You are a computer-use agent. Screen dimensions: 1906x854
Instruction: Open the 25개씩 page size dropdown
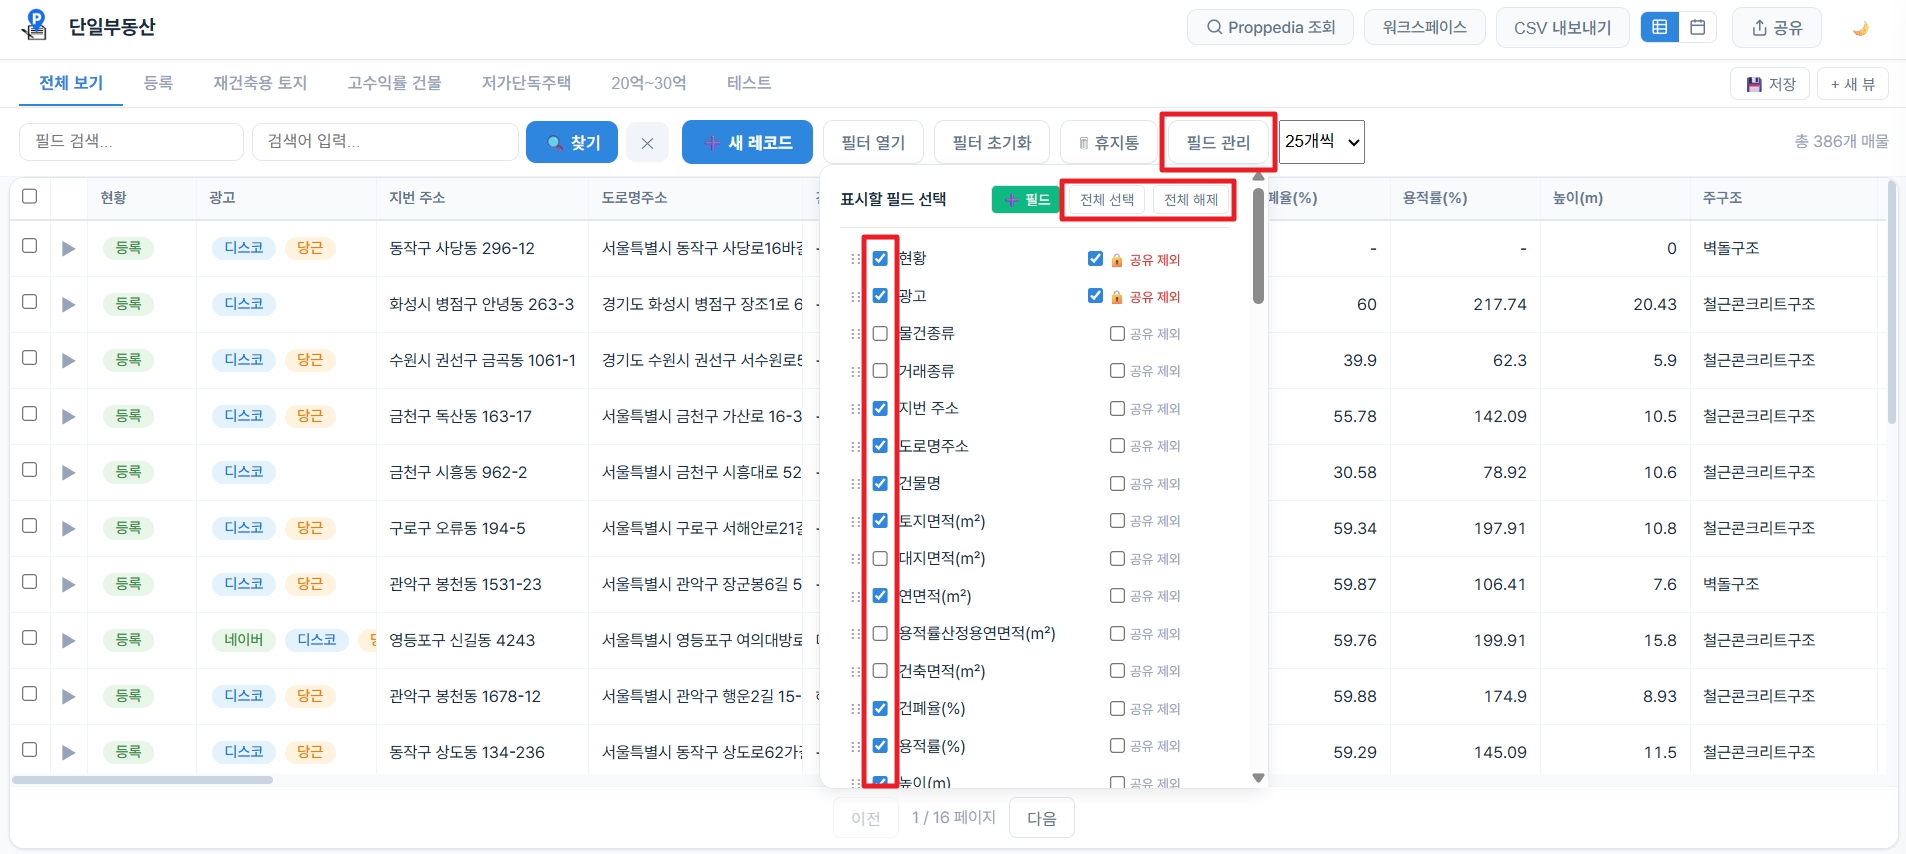pyautogui.click(x=1322, y=142)
